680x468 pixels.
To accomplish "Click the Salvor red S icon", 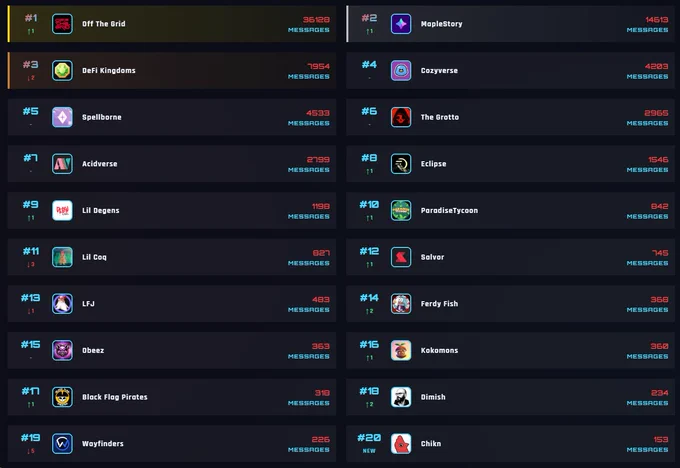I will [401, 257].
